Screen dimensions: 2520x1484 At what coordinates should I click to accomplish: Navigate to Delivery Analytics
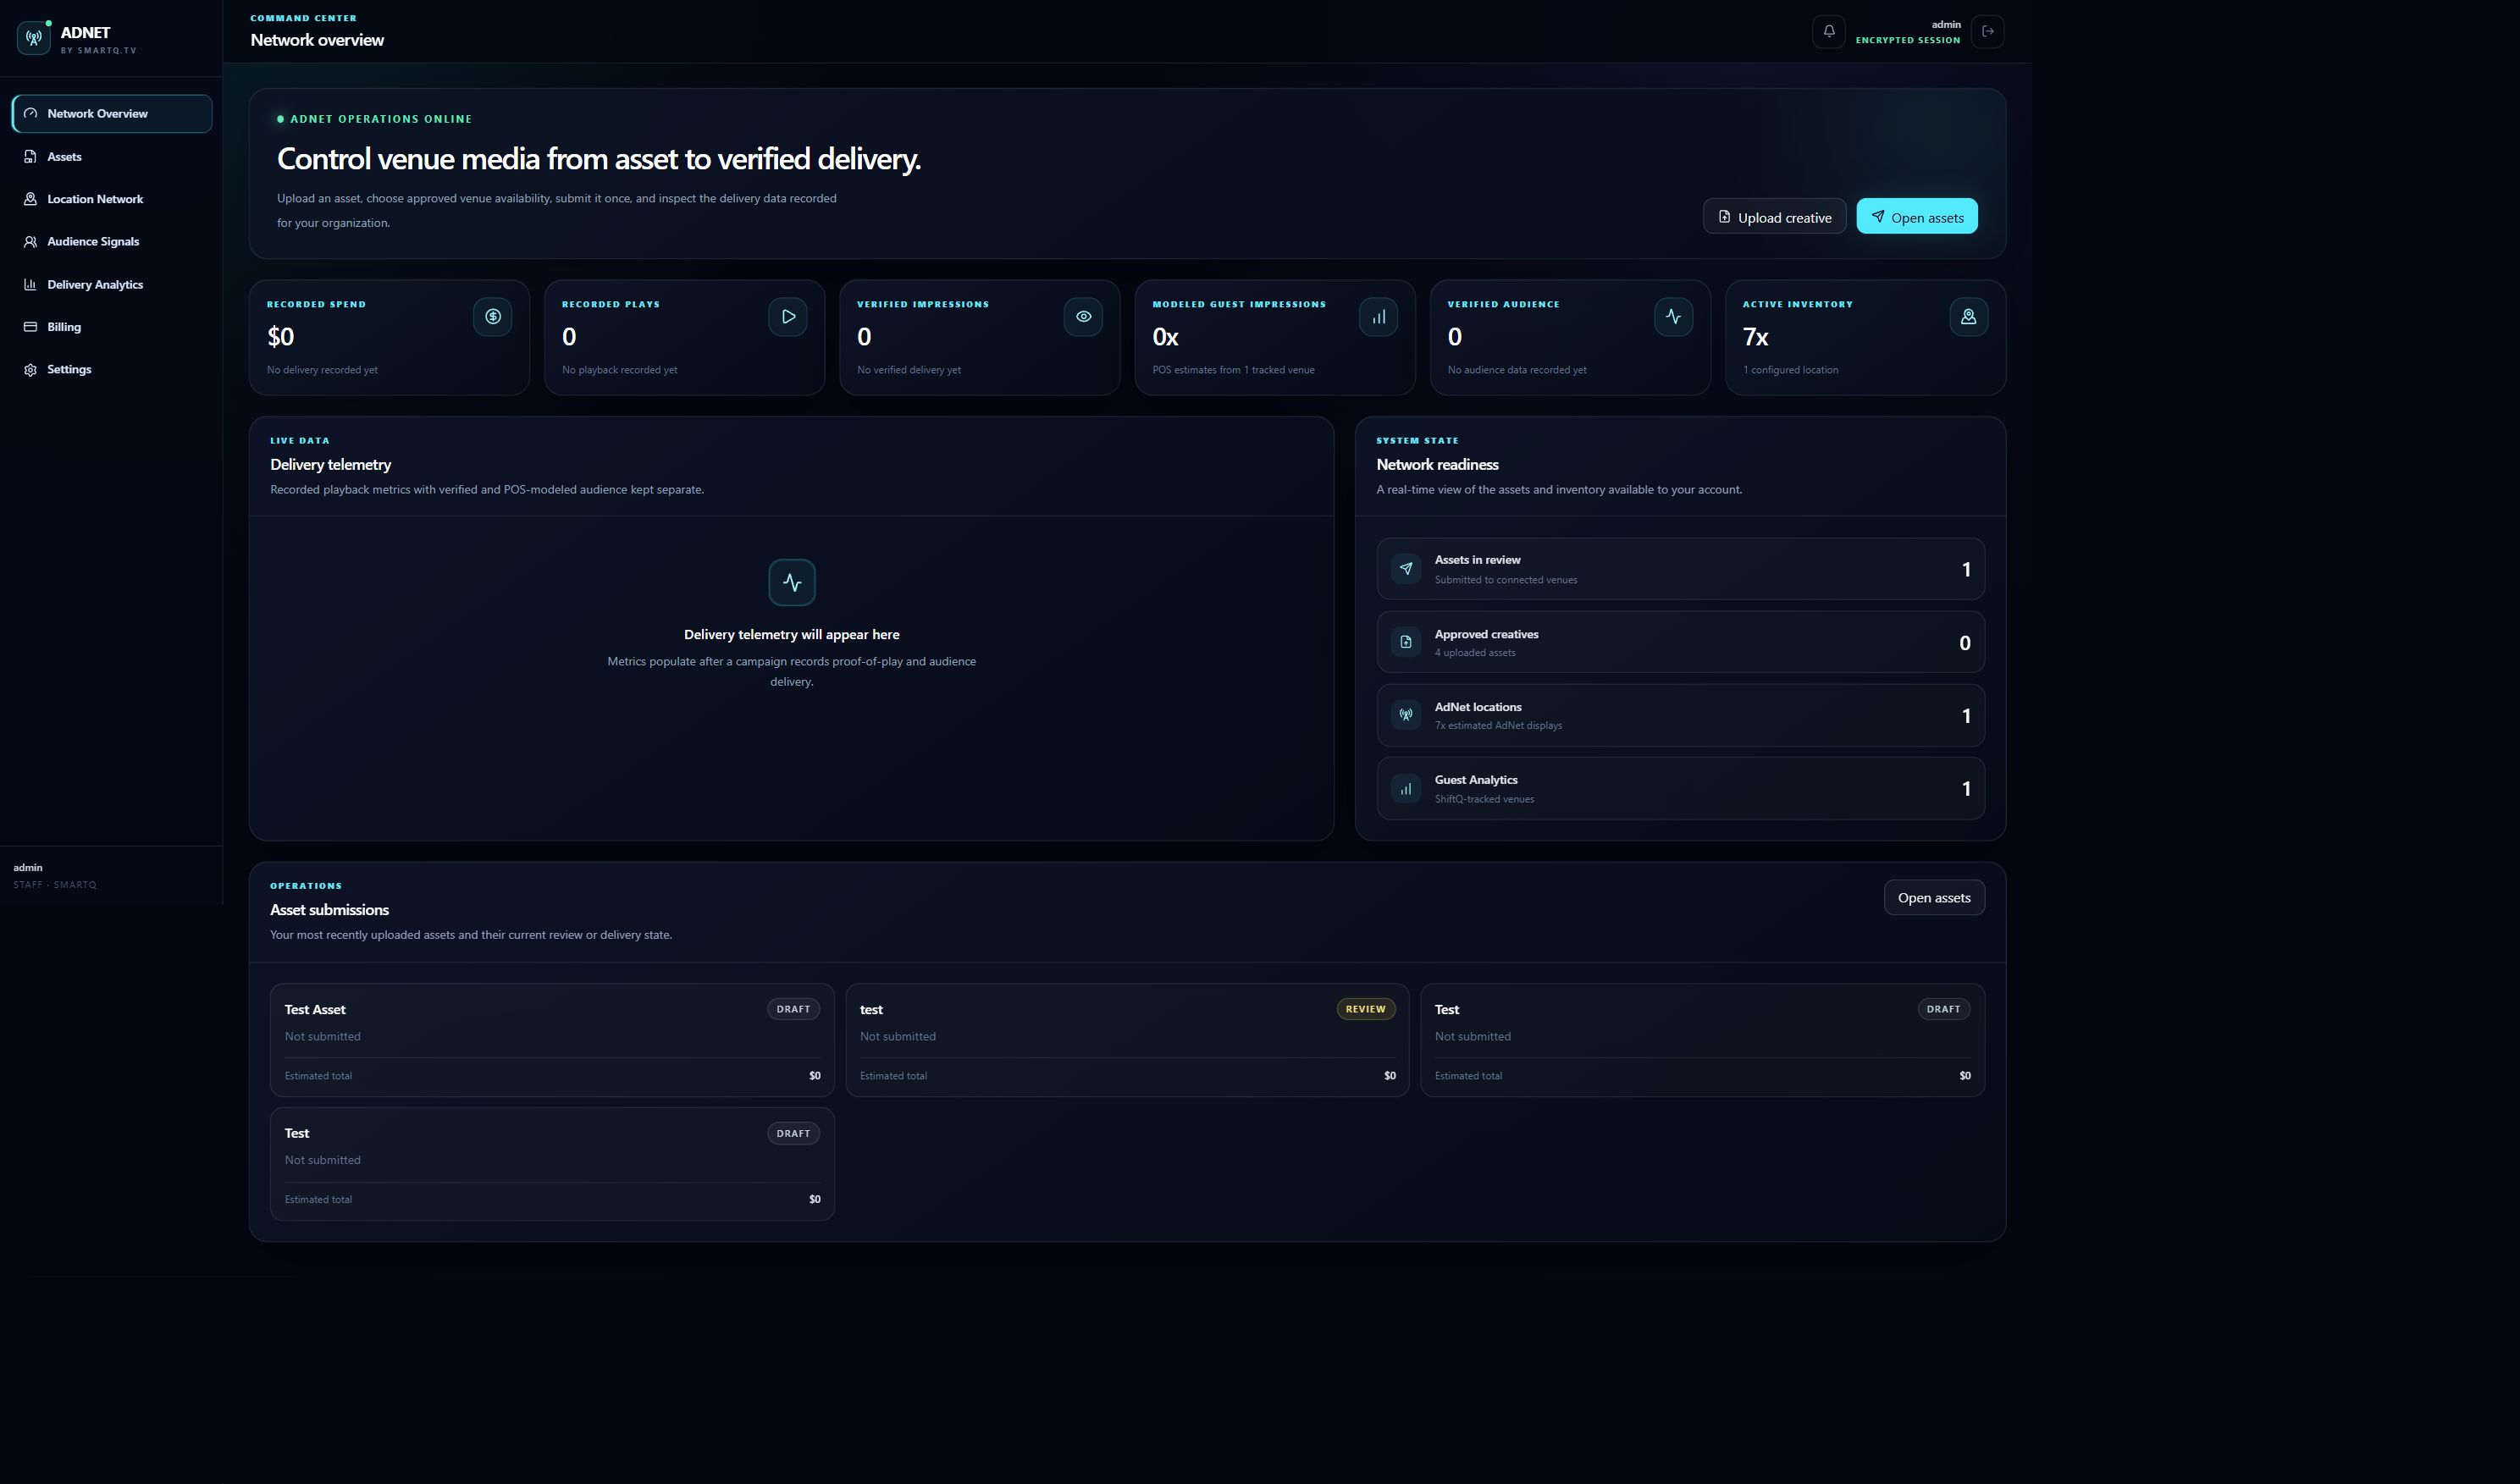click(112, 285)
